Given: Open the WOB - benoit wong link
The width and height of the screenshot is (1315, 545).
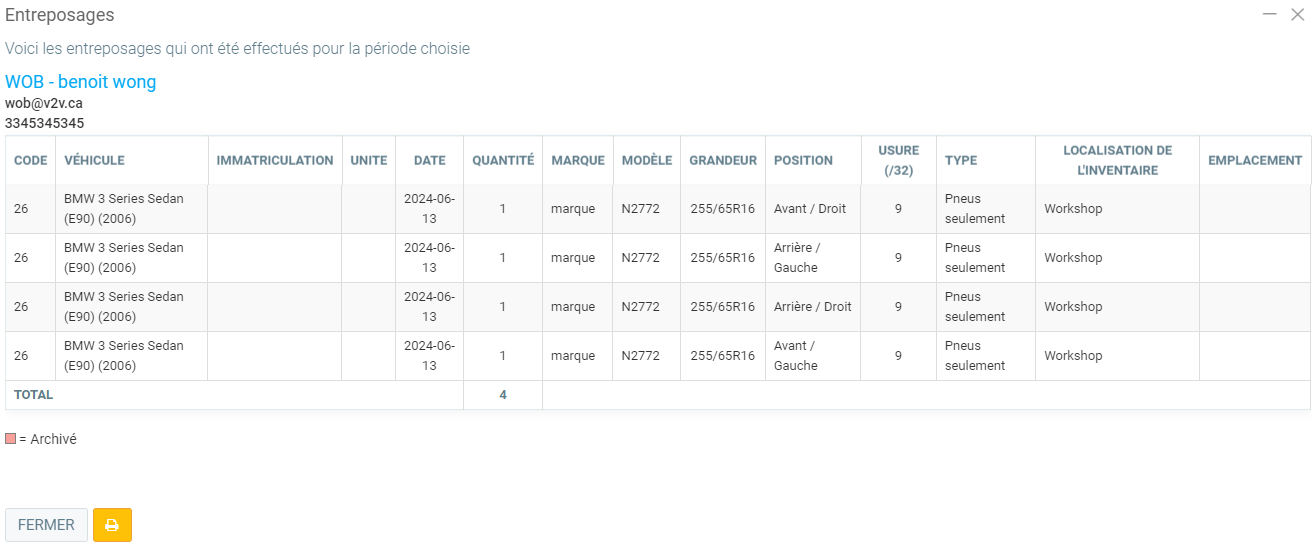Looking at the screenshot, I should [81, 82].
